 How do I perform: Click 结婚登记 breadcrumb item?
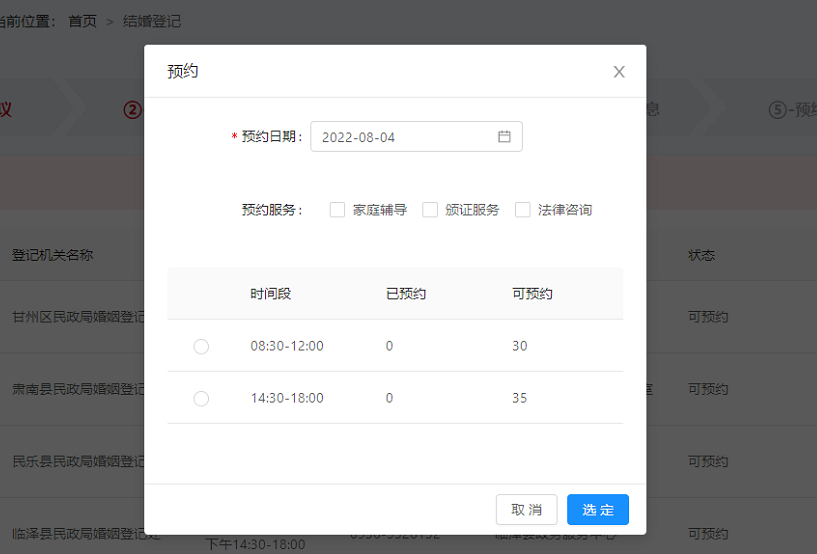click(x=152, y=21)
